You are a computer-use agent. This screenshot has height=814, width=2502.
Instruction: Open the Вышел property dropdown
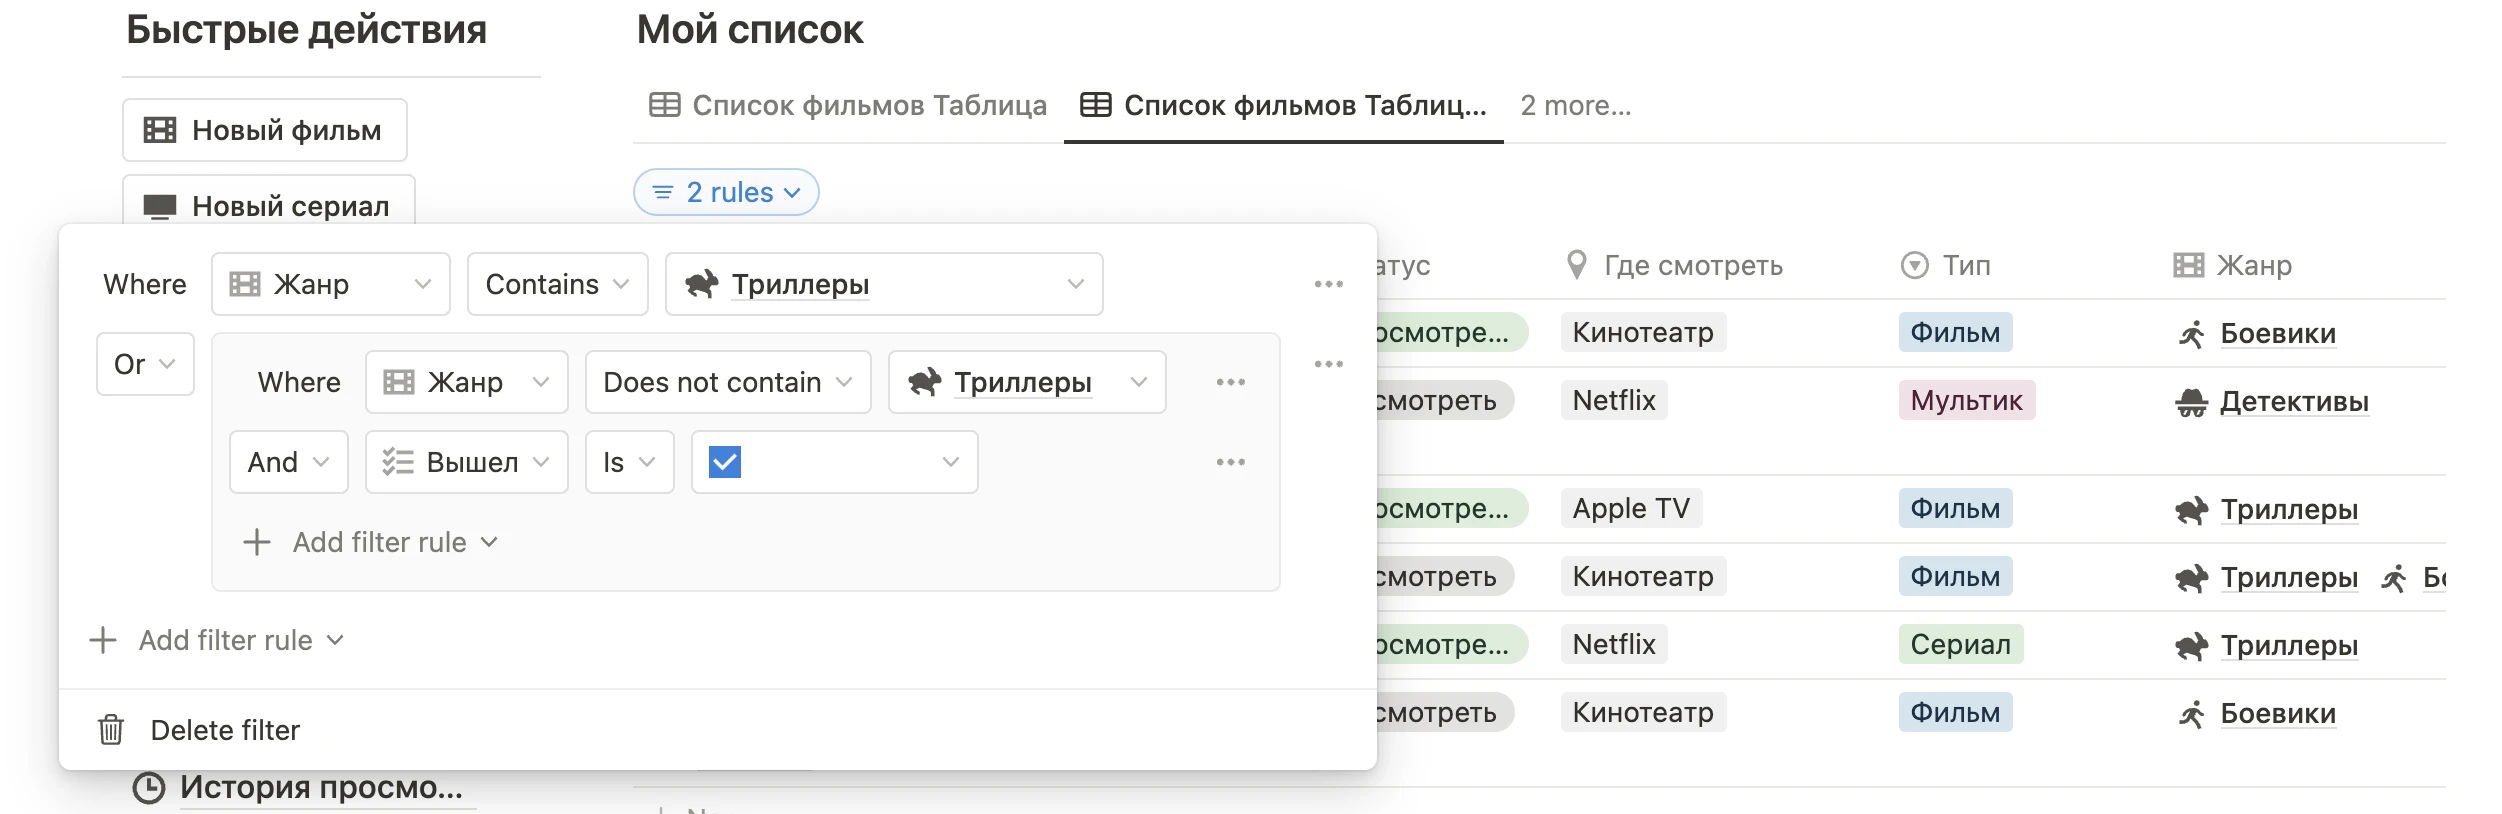coord(467,462)
